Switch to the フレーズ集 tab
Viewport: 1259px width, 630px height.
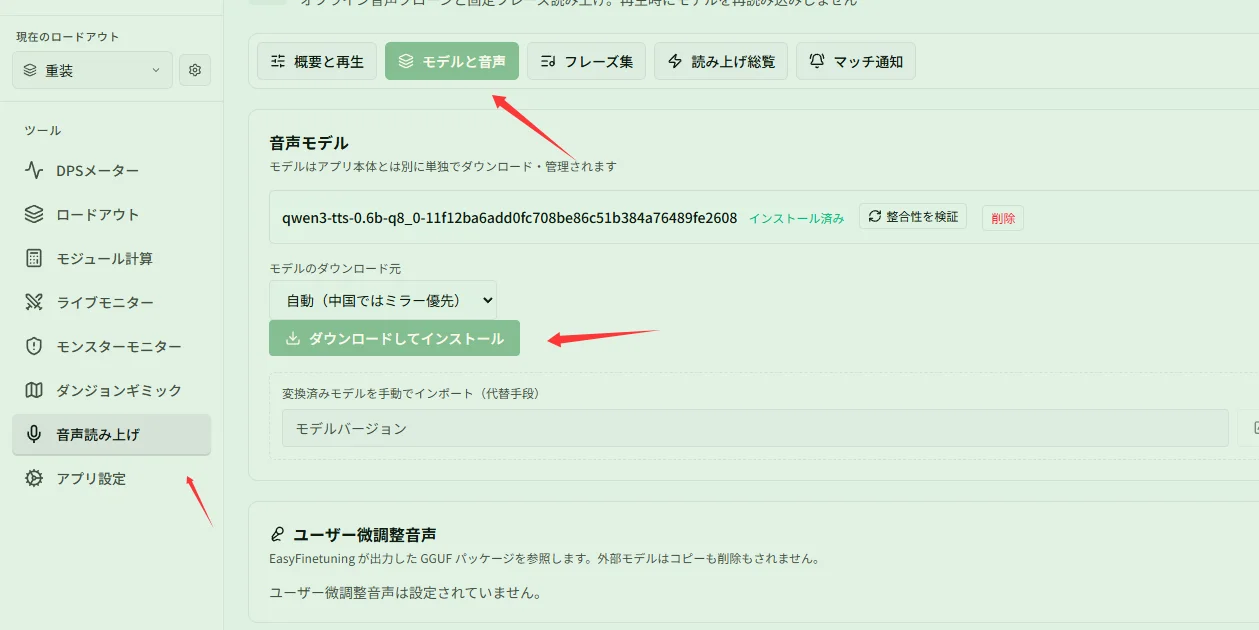(586, 61)
